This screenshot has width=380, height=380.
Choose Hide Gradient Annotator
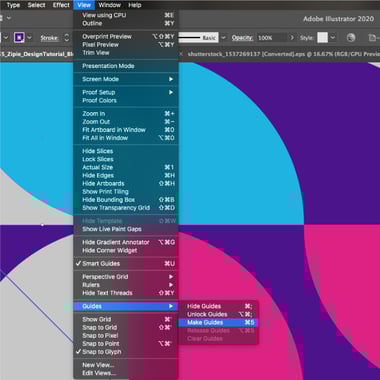(x=126, y=242)
